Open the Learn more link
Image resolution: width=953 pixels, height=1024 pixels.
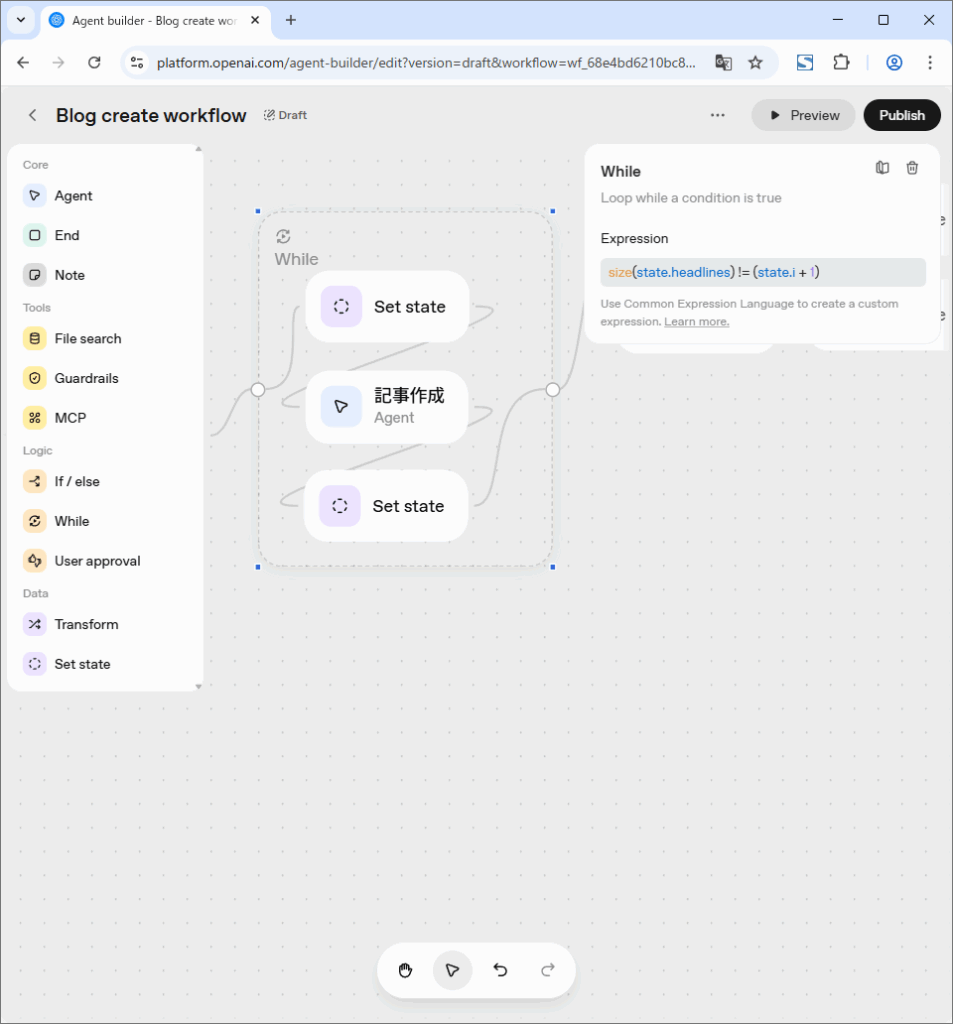point(696,322)
